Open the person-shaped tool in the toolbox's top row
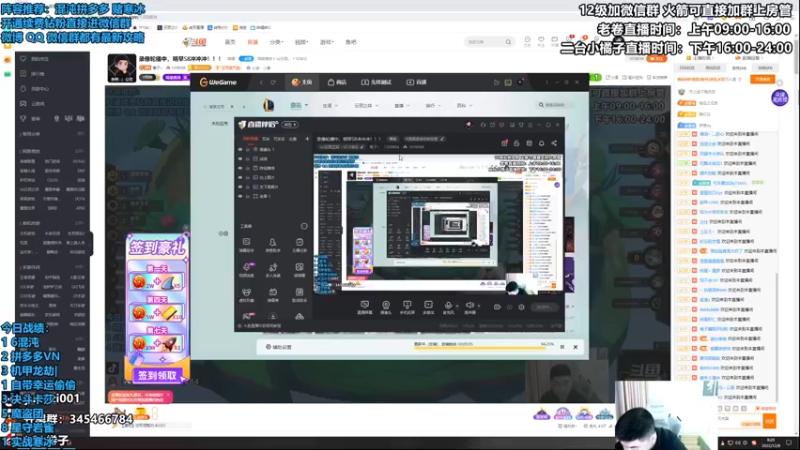Viewport: 800px width, 450px height. pos(273,244)
